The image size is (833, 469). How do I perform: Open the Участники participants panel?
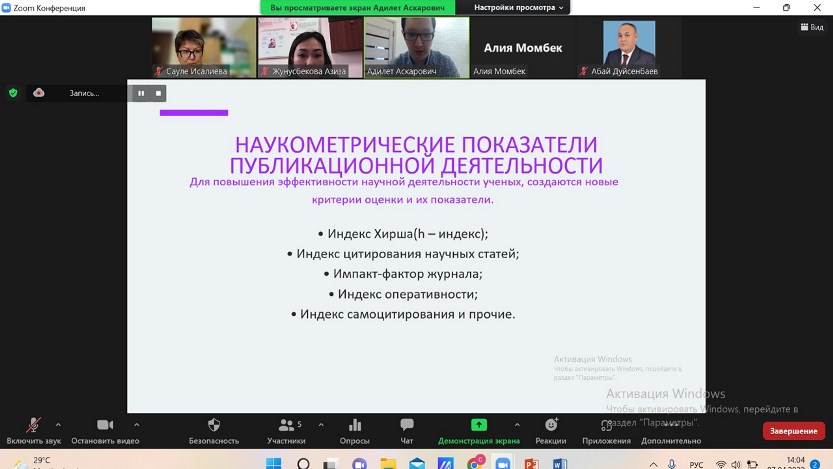pyautogui.click(x=286, y=426)
